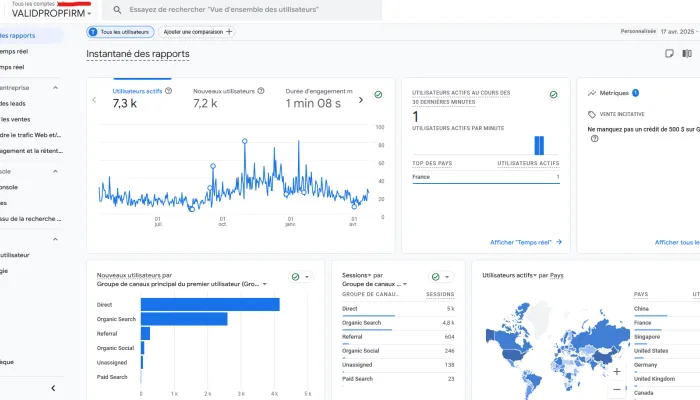Click the compare columns icon at top right
This screenshot has width=700, height=400.
(x=687, y=54)
